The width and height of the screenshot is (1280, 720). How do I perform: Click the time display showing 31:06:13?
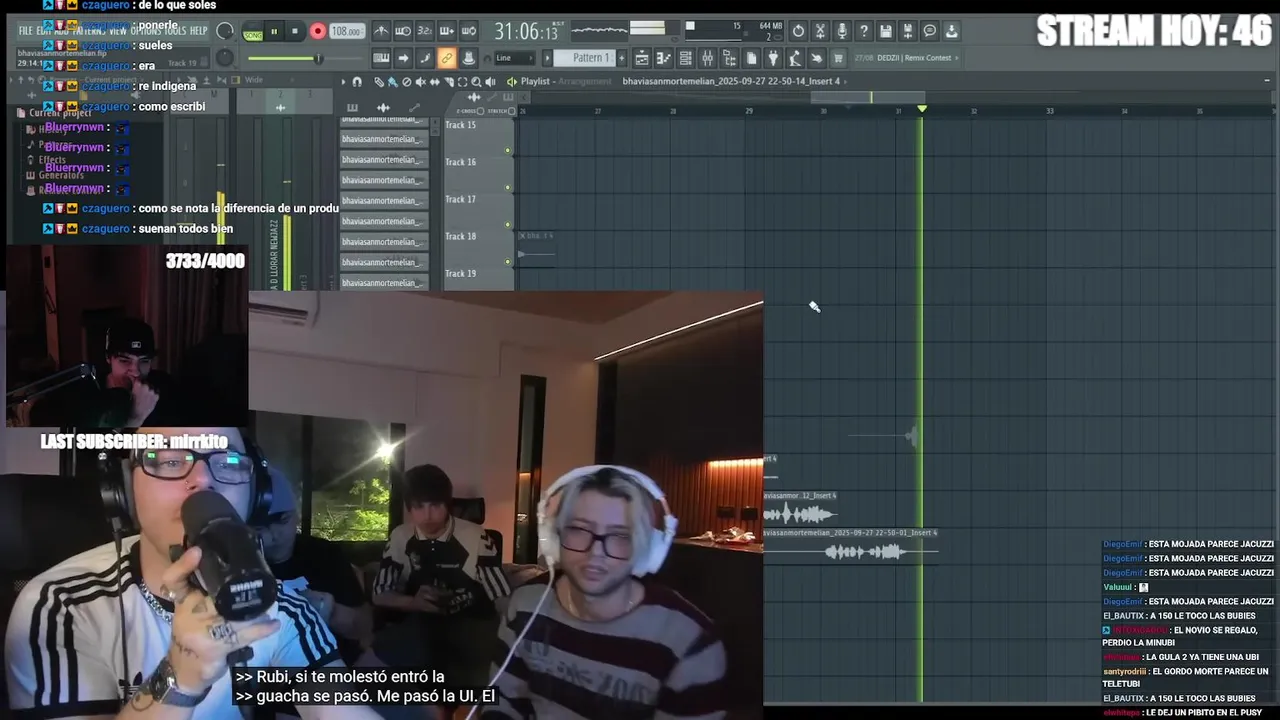coord(526,31)
